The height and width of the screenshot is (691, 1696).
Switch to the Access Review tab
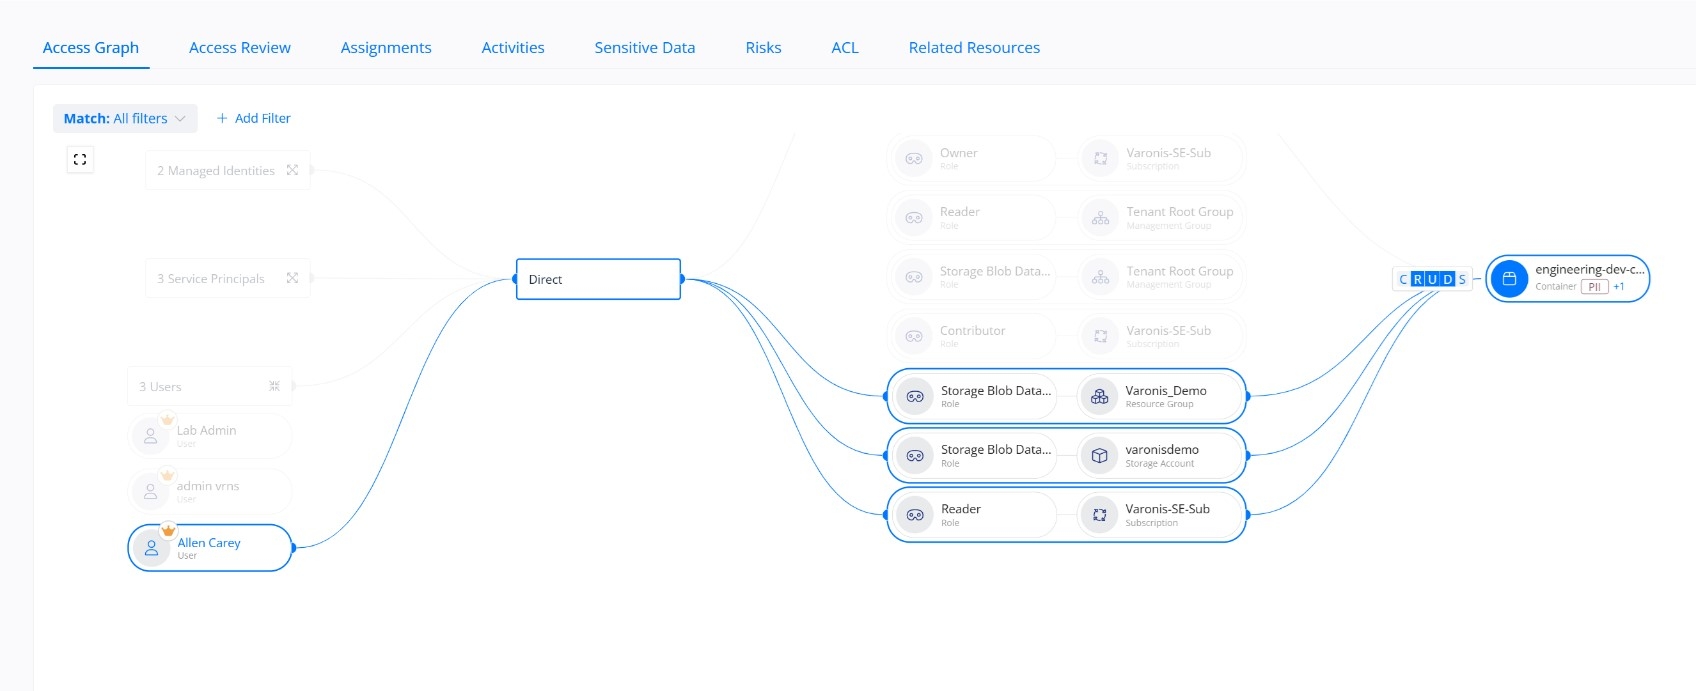(x=239, y=47)
